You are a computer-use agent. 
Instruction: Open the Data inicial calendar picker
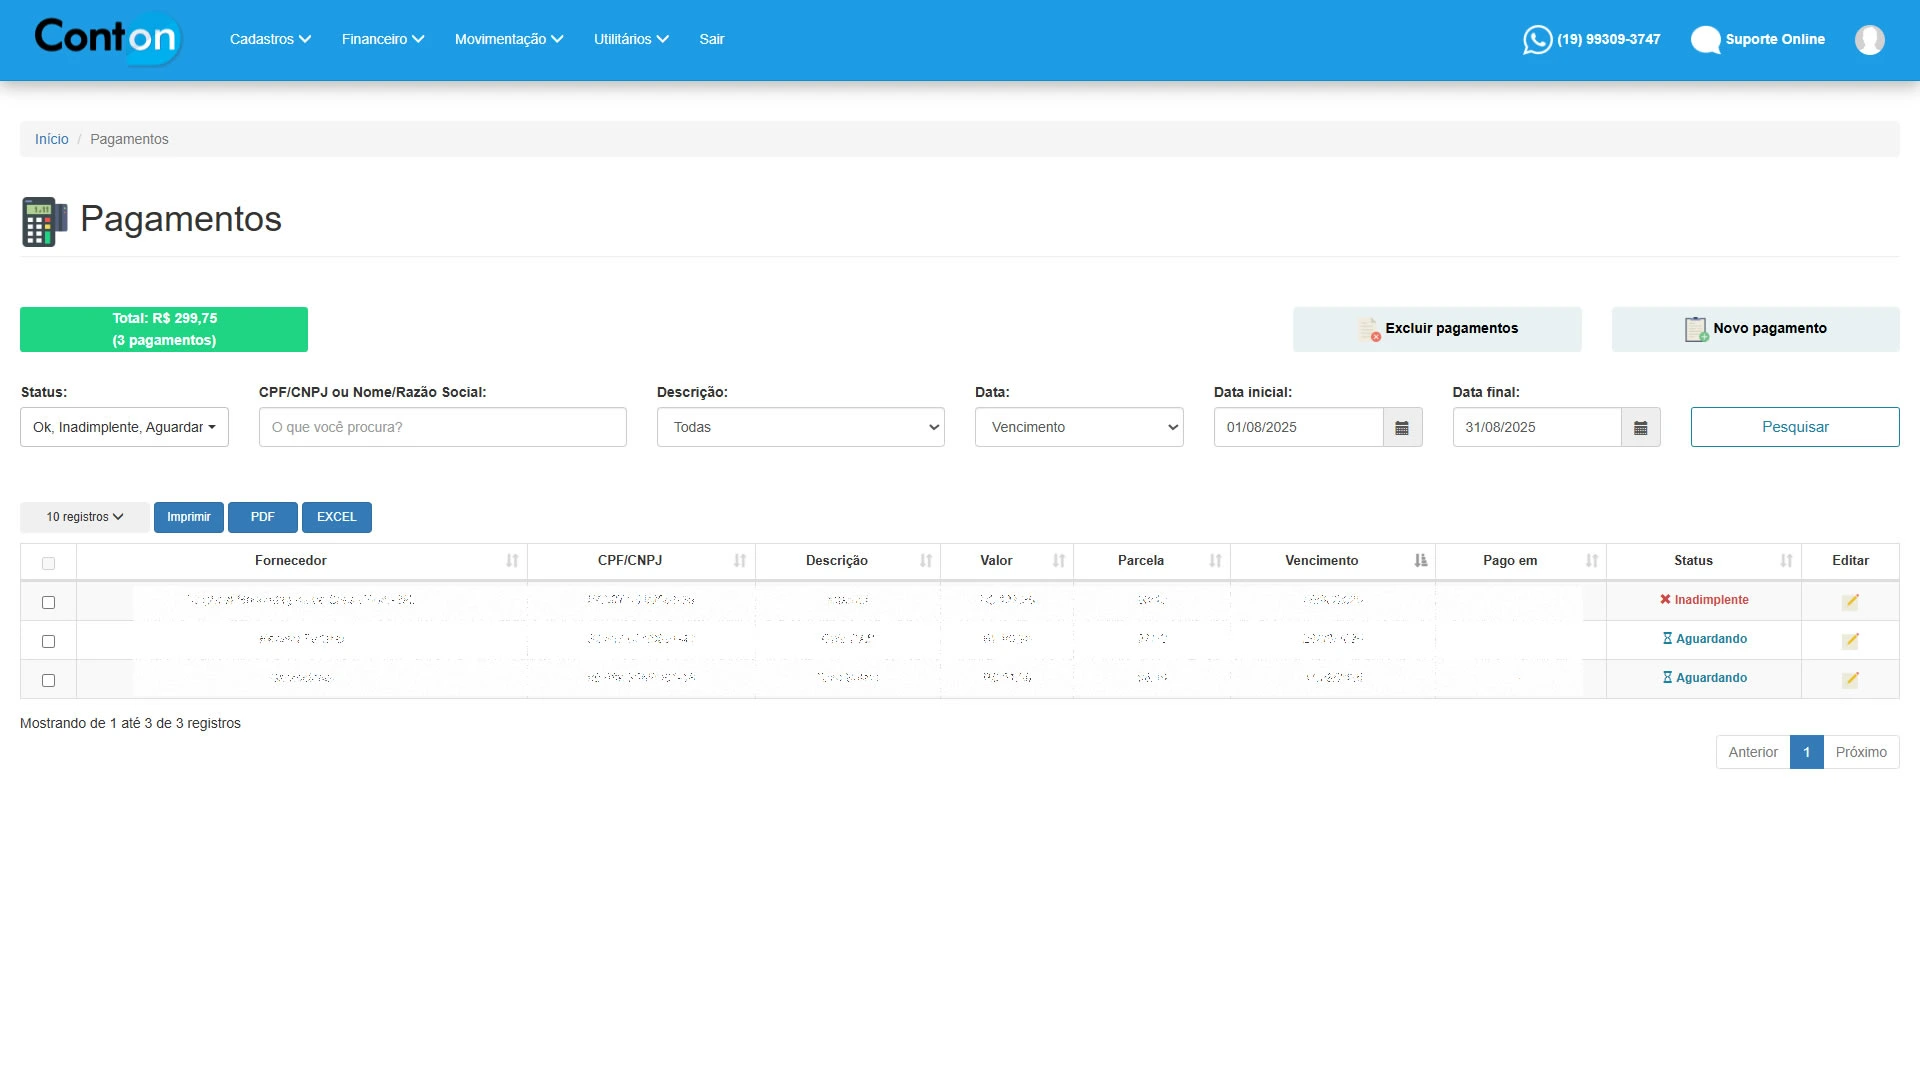point(1402,427)
